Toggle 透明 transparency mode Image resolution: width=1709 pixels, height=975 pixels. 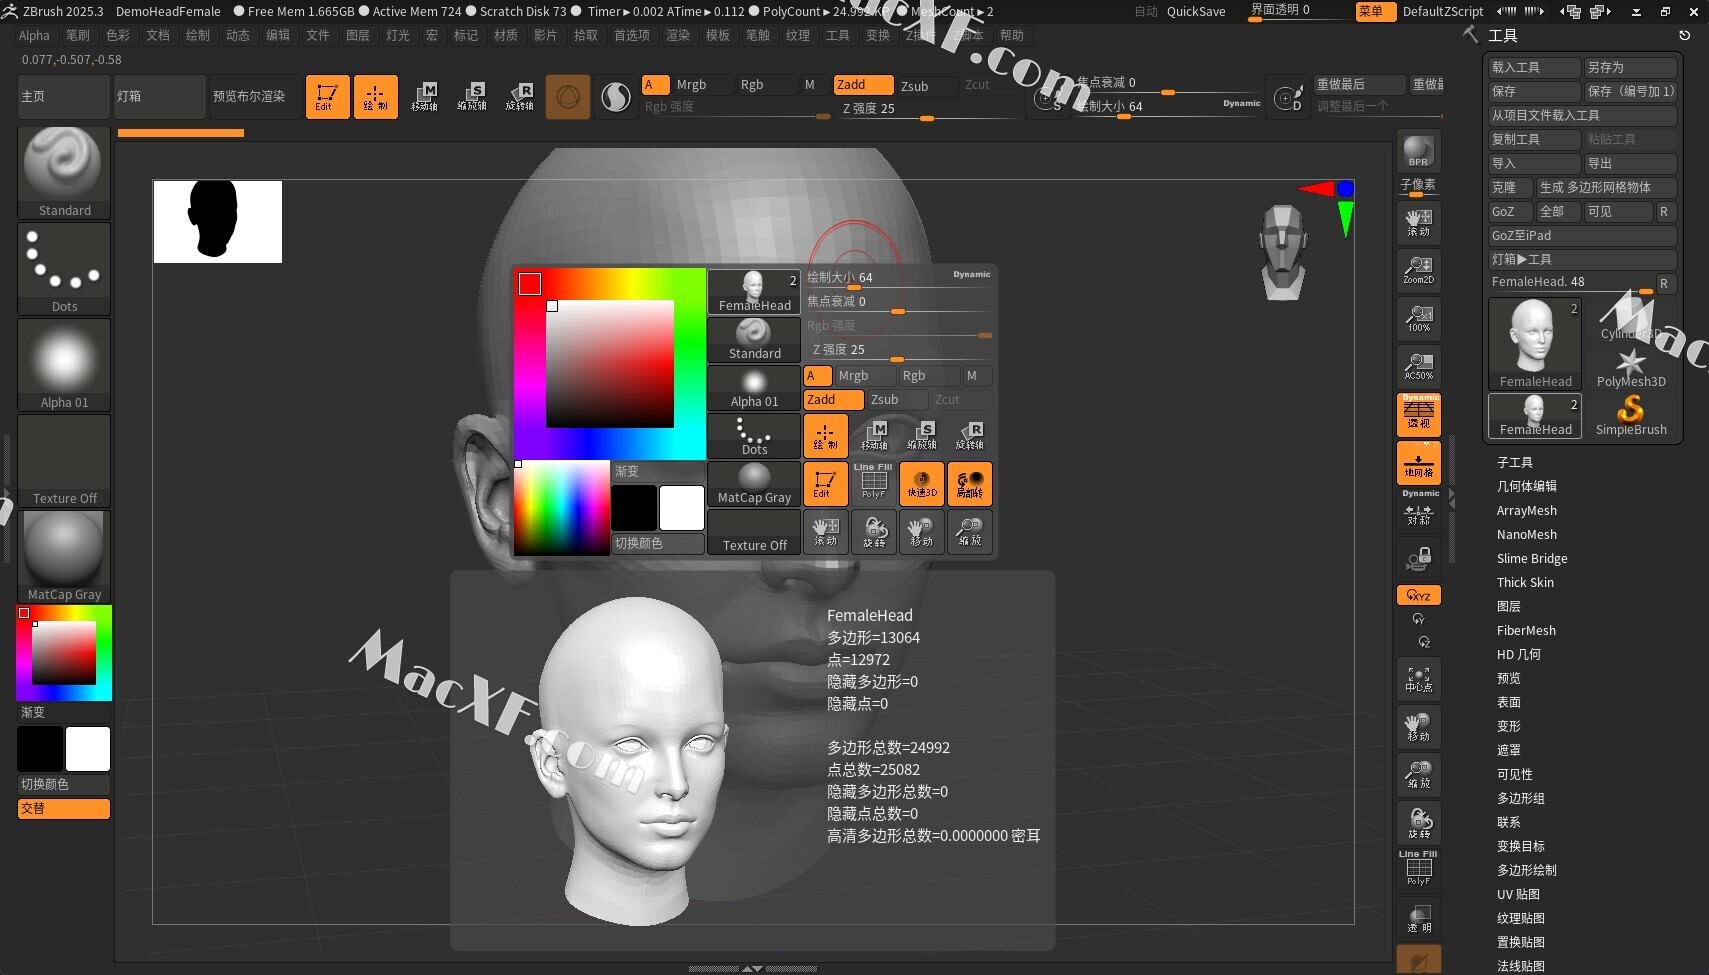(x=1418, y=919)
